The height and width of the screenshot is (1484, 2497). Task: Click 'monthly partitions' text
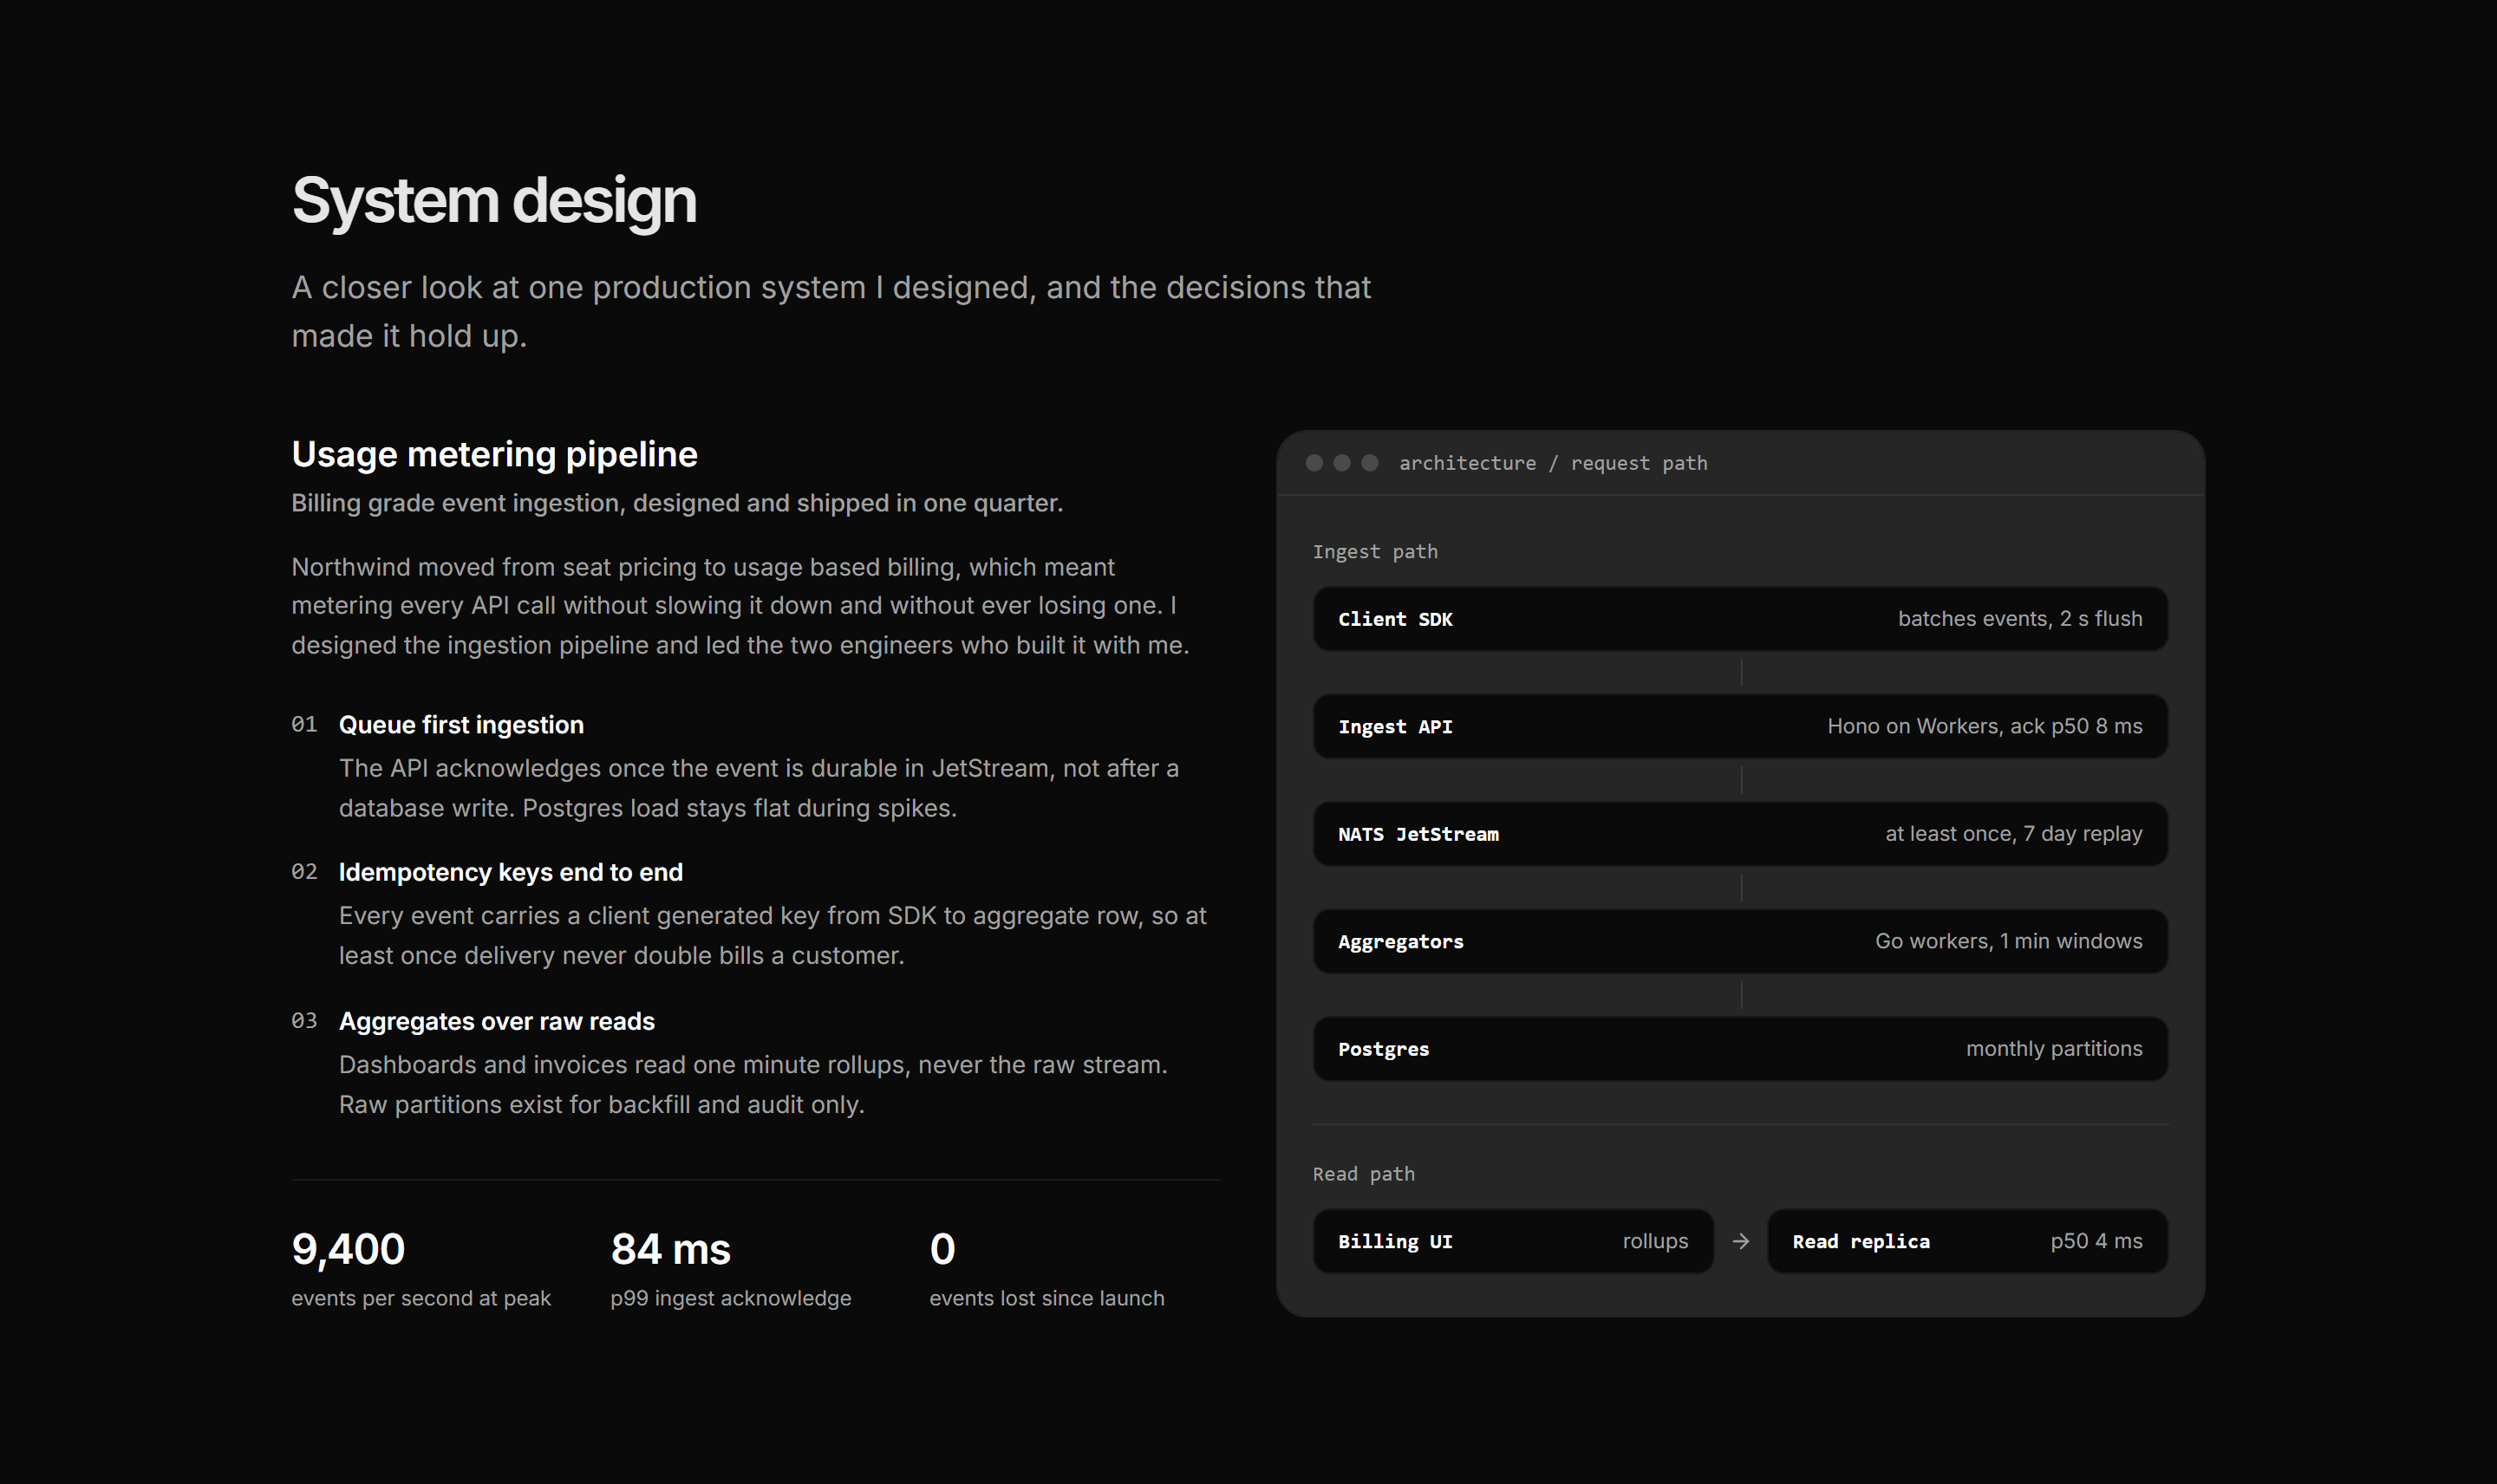[2054, 1049]
